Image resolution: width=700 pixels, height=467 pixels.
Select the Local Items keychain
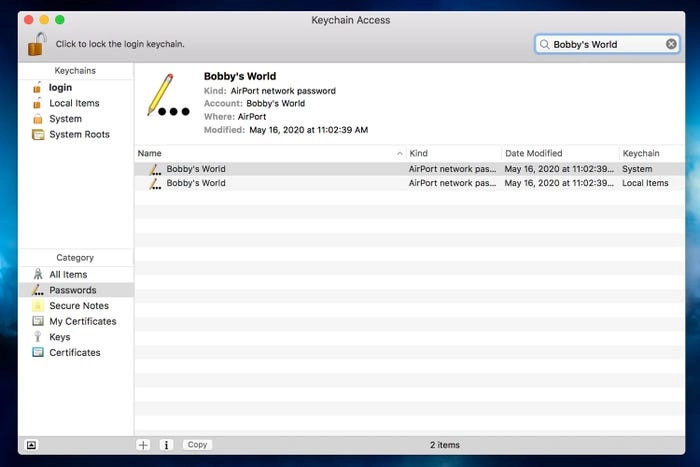(74, 103)
